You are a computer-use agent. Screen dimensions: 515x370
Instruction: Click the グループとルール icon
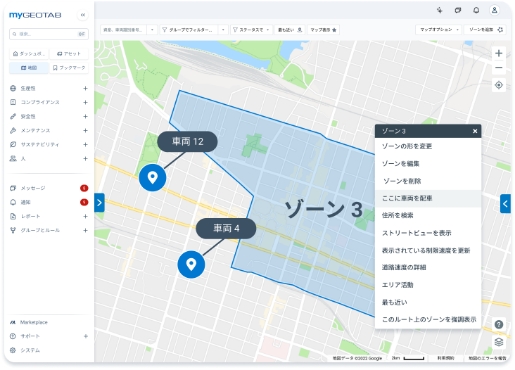[x=13, y=230]
